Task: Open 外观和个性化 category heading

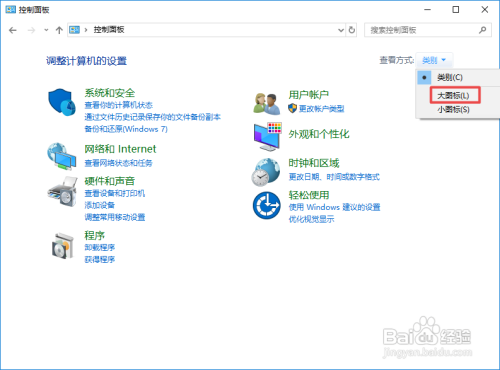Action: tap(319, 134)
